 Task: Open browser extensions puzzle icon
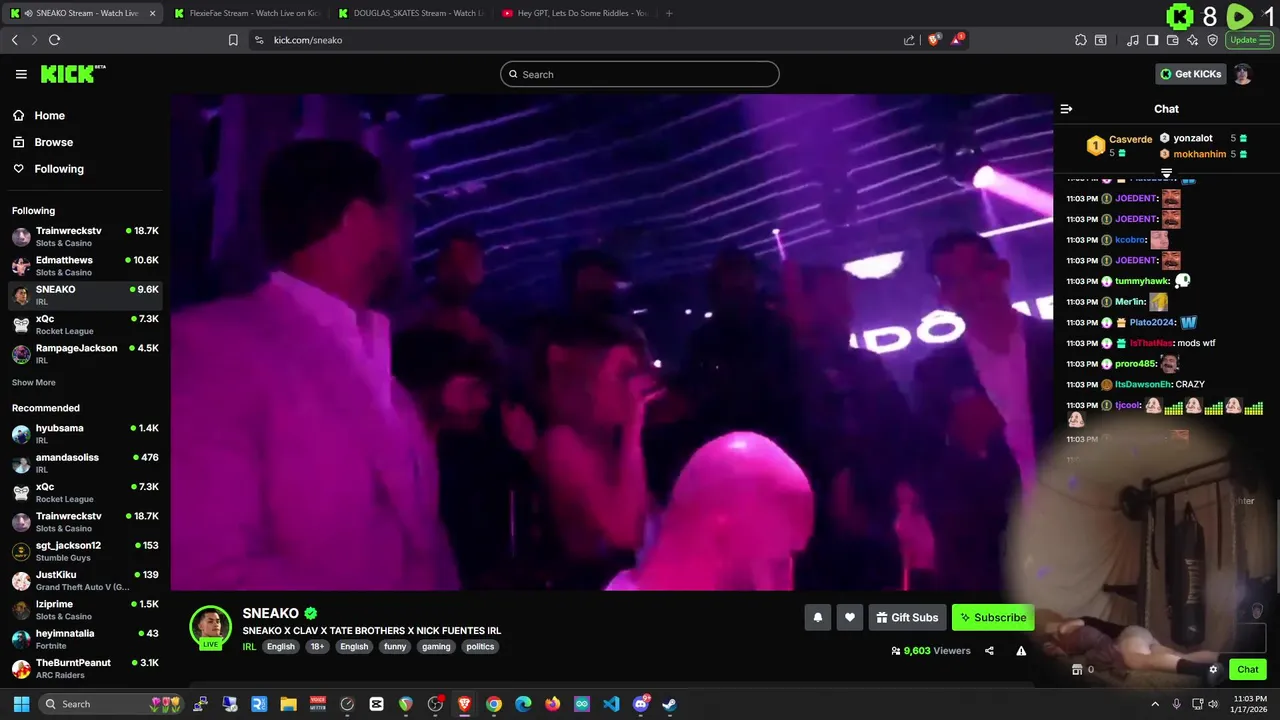point(1081,40)
